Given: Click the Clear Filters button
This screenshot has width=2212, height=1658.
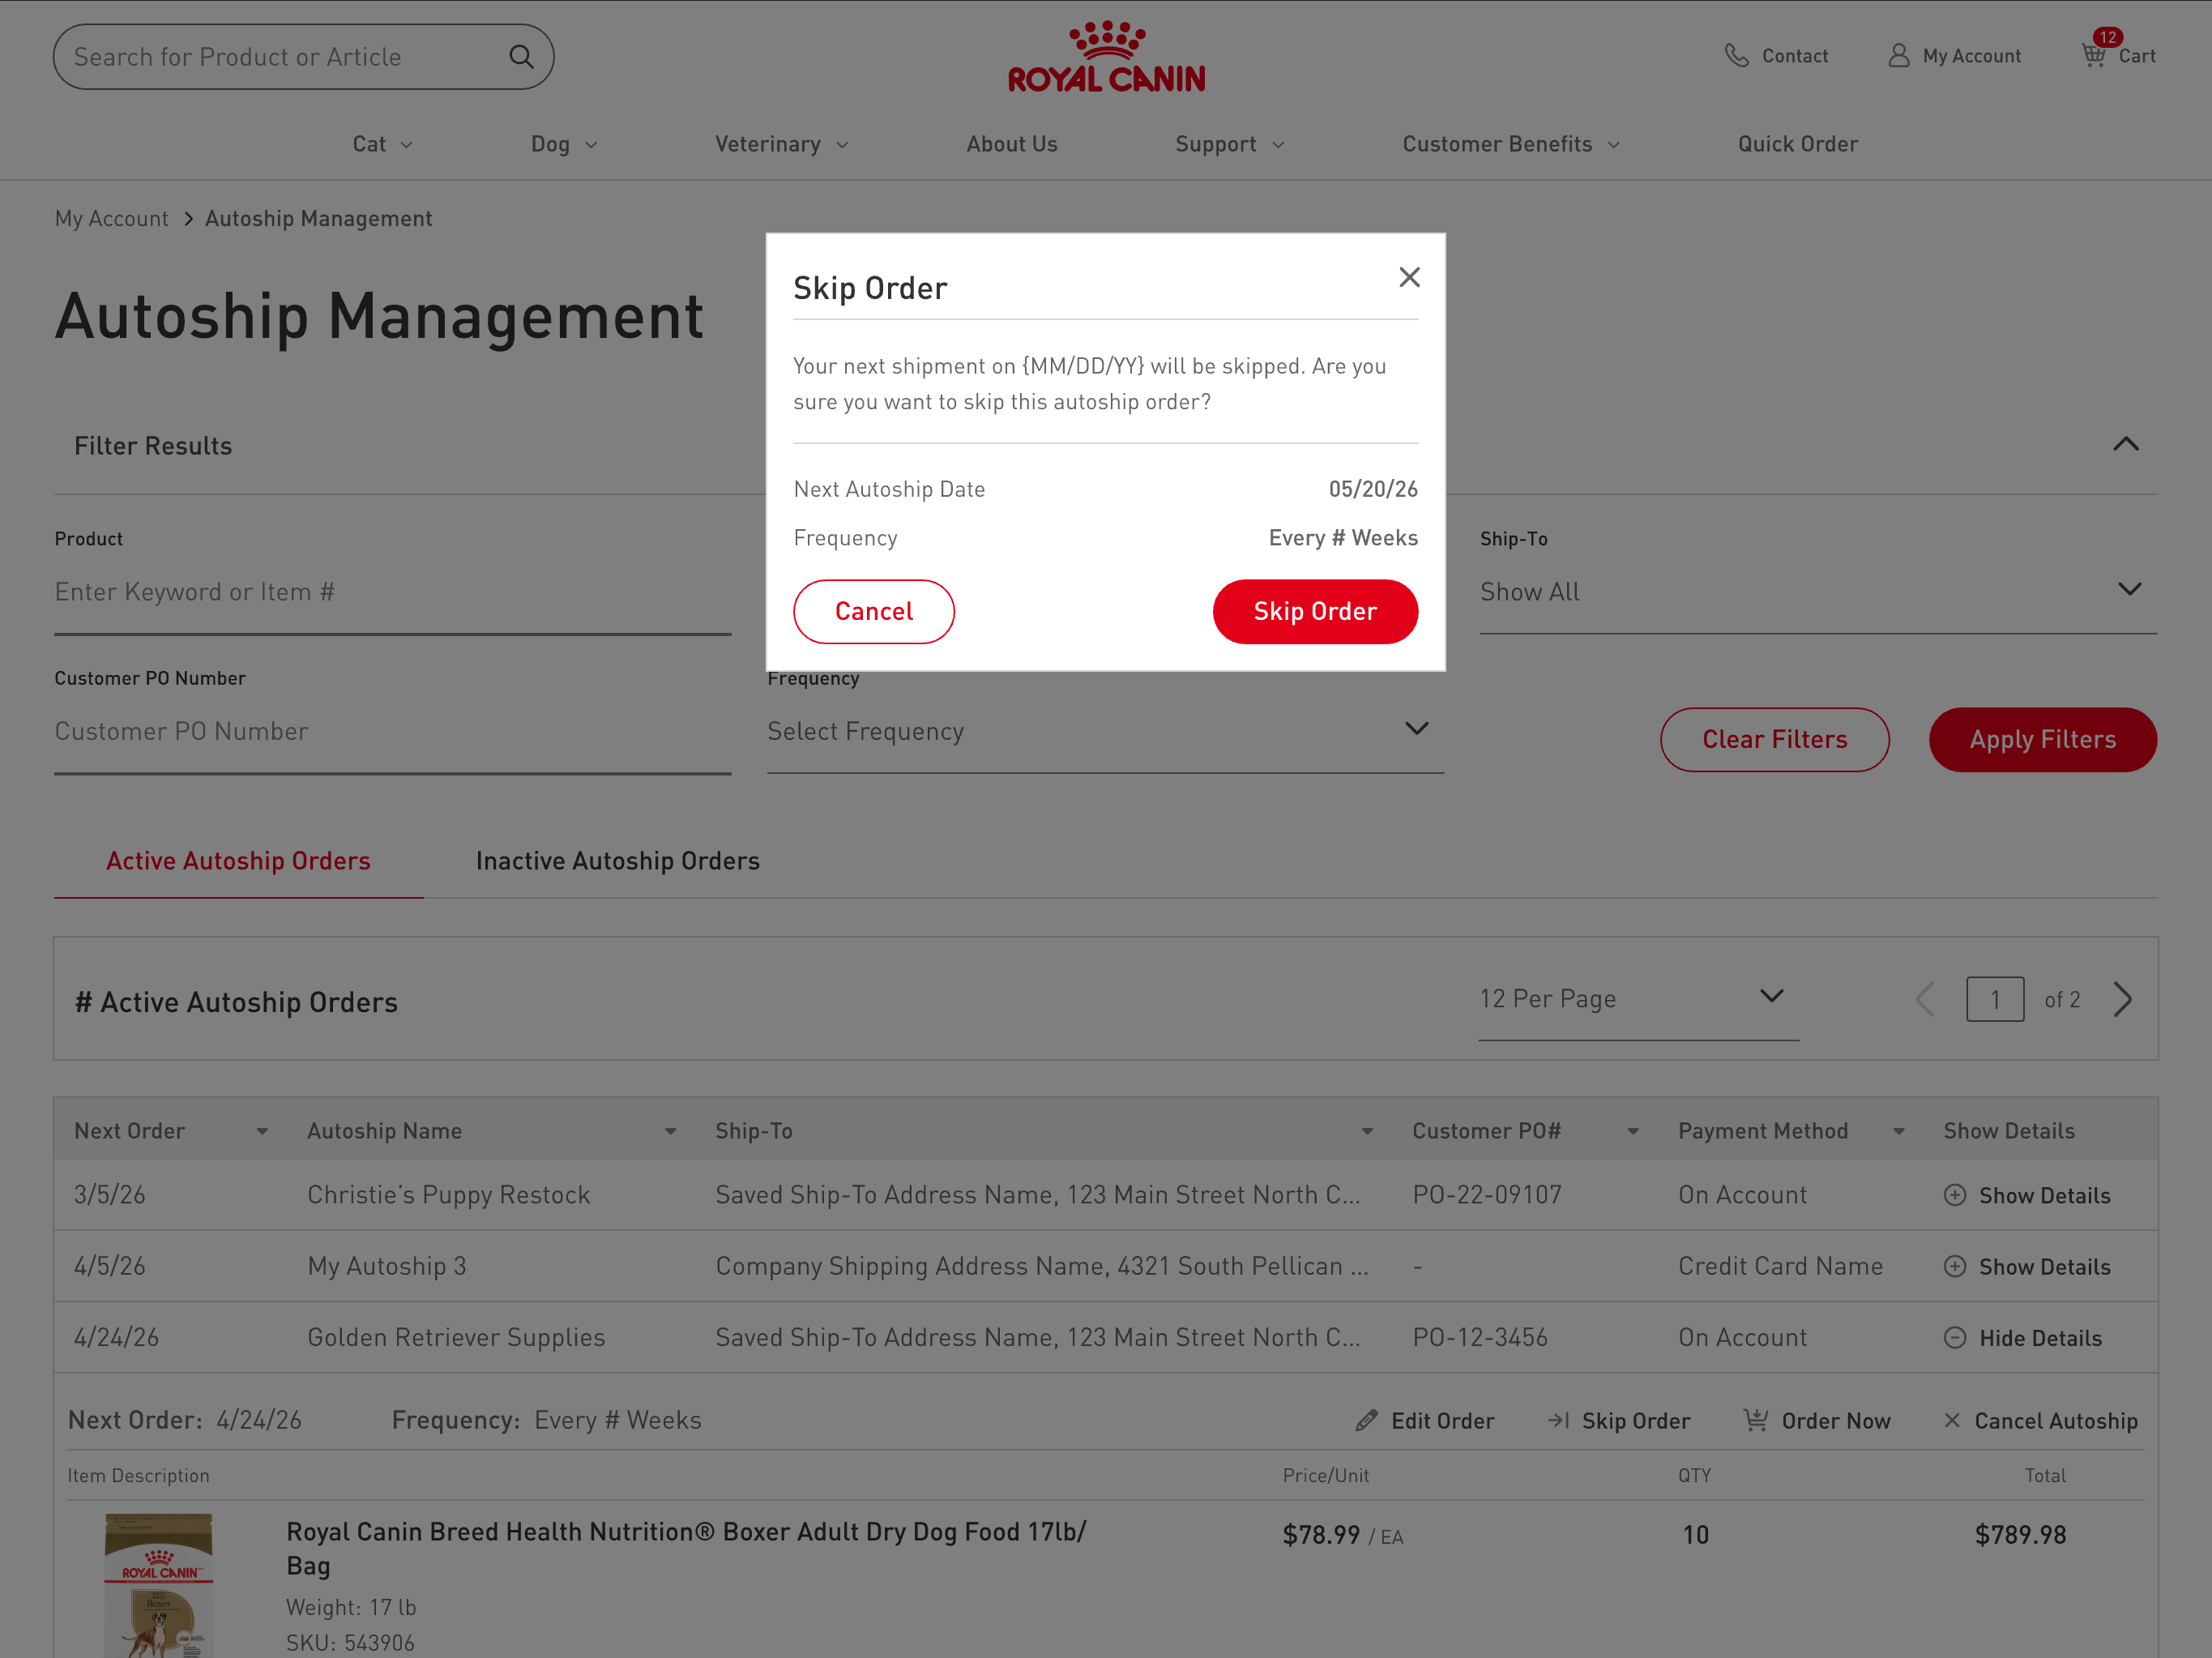Looking at the screenshot, I should (1774, 739).
